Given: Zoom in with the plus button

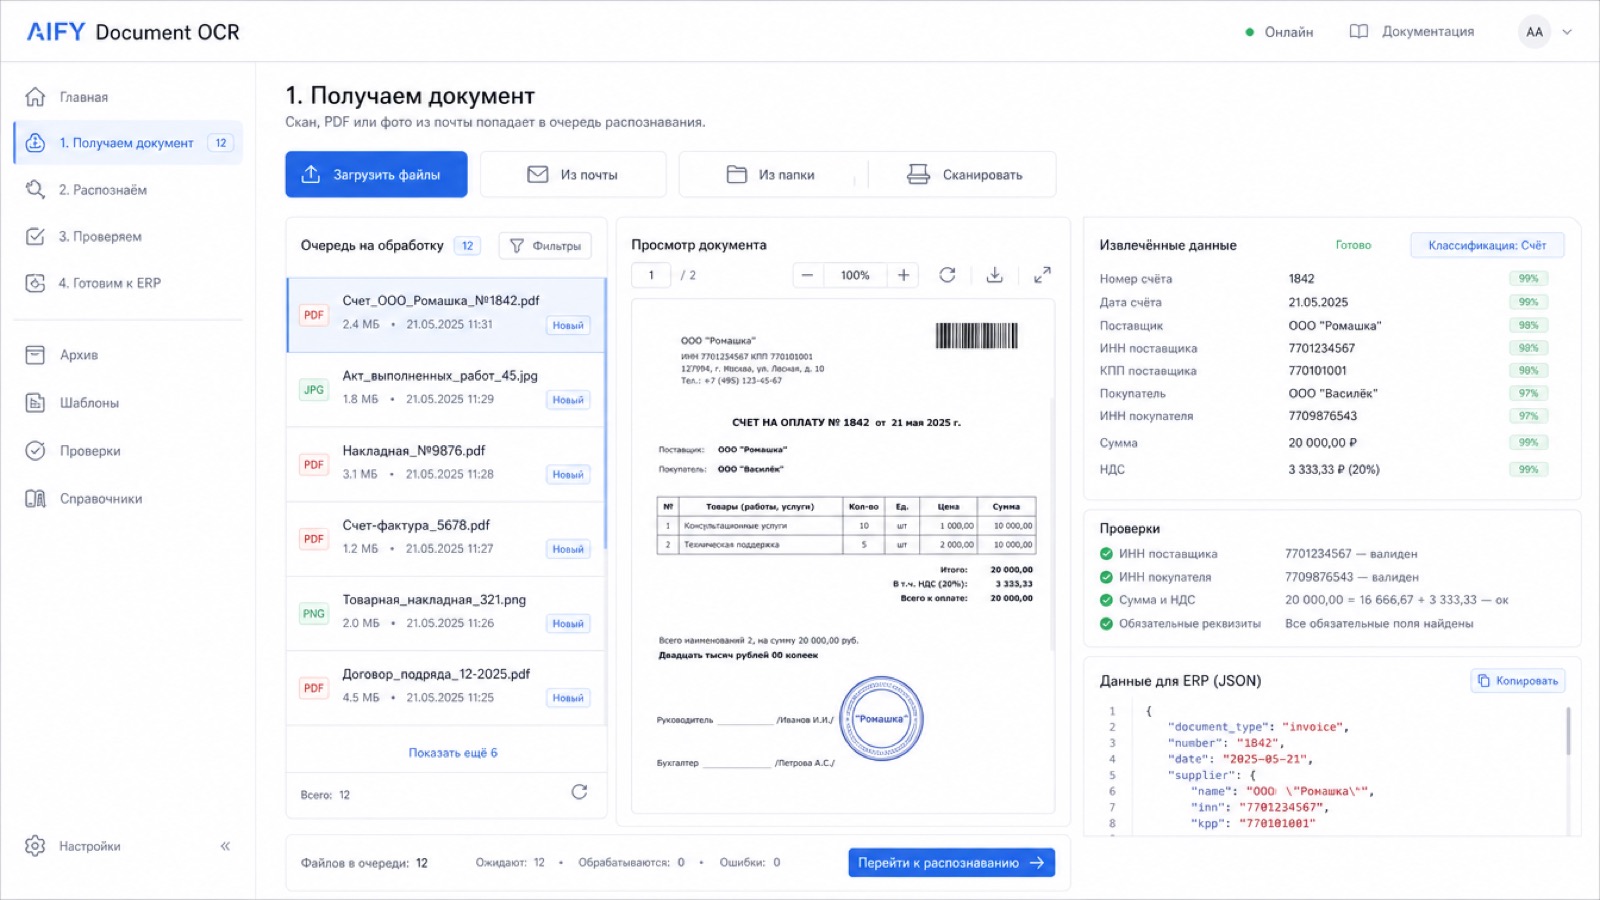Looking at the screenshot, I should 903,275.
